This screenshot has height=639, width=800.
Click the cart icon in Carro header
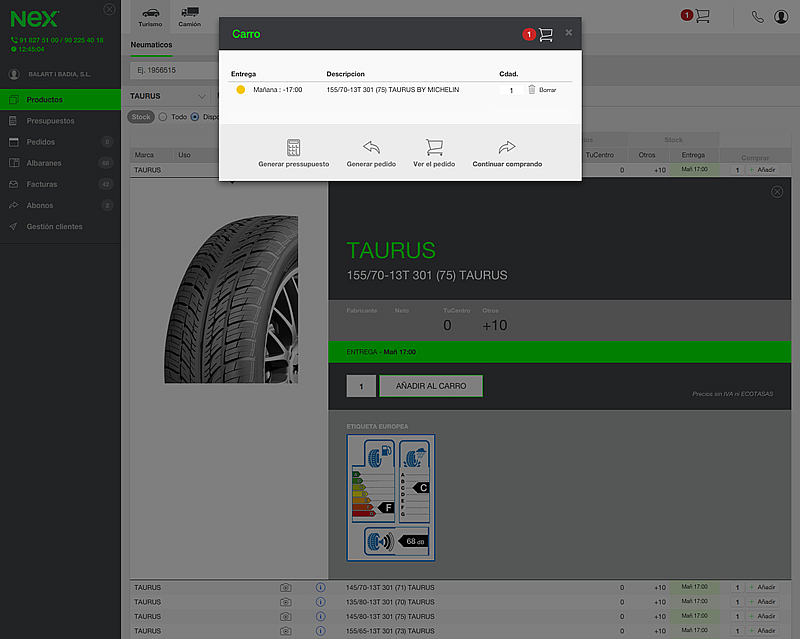pyautogui.click(x=545, y=34)
